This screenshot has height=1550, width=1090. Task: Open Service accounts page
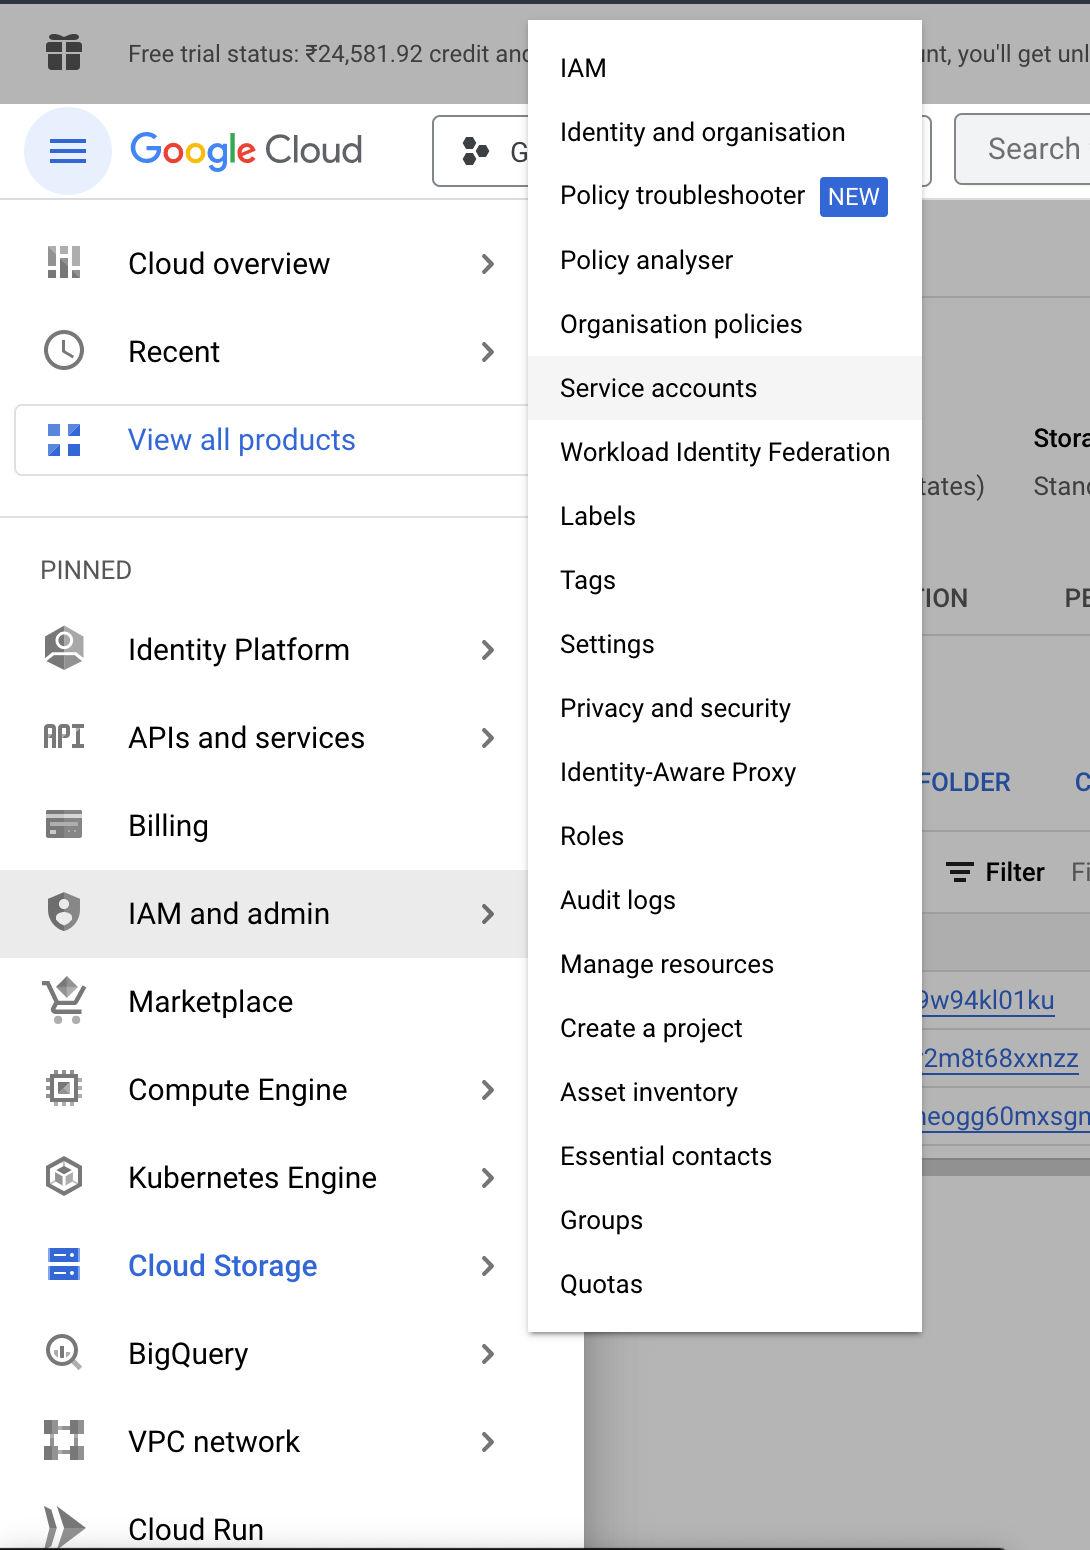(725, 388)
